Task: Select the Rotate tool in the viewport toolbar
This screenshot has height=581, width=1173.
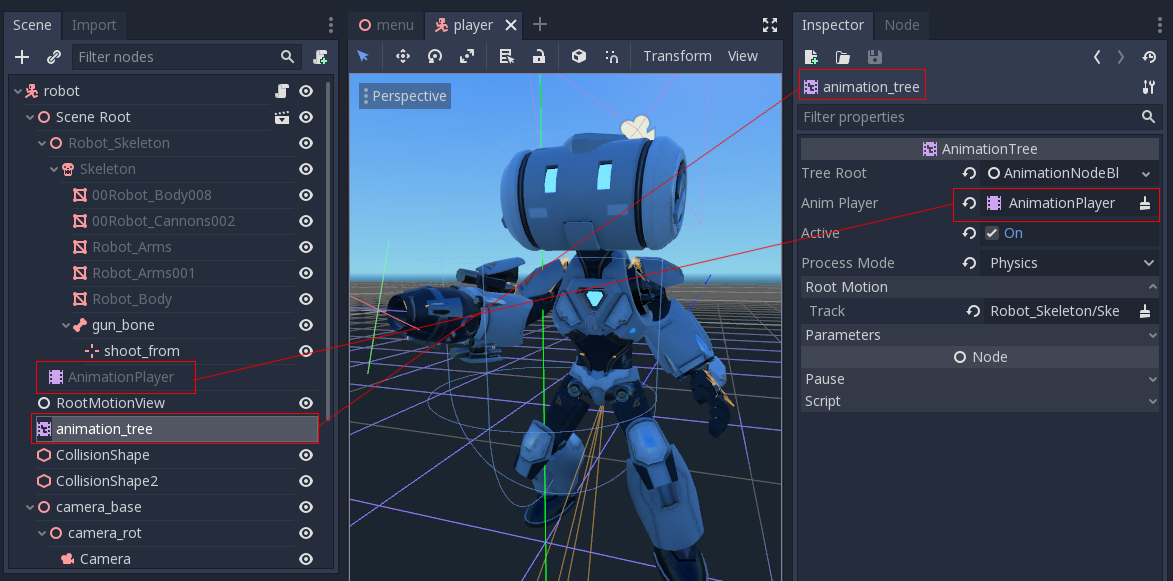Action: pos(434,56)
